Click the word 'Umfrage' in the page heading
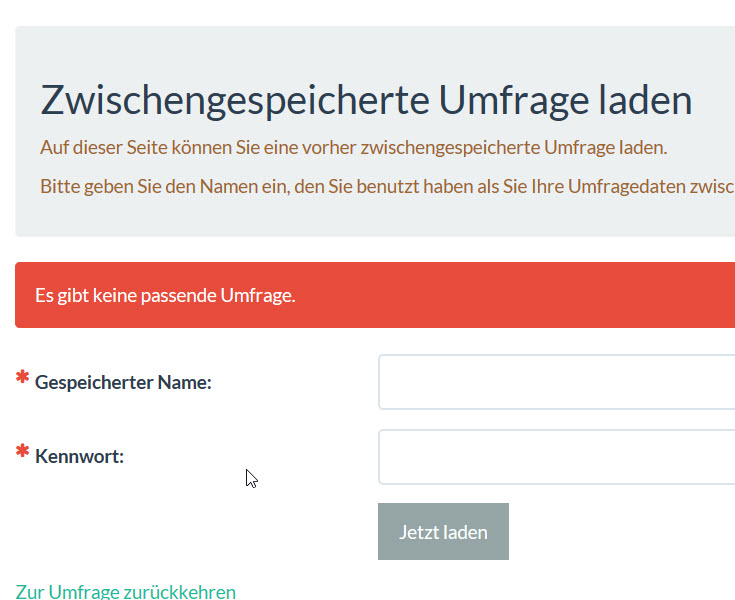This screenshot has width=735, height=600. [514, 101]
